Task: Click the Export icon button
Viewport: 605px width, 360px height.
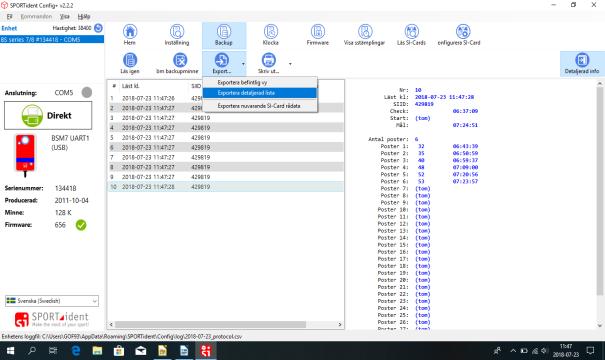Action: (x=221, y=60)
